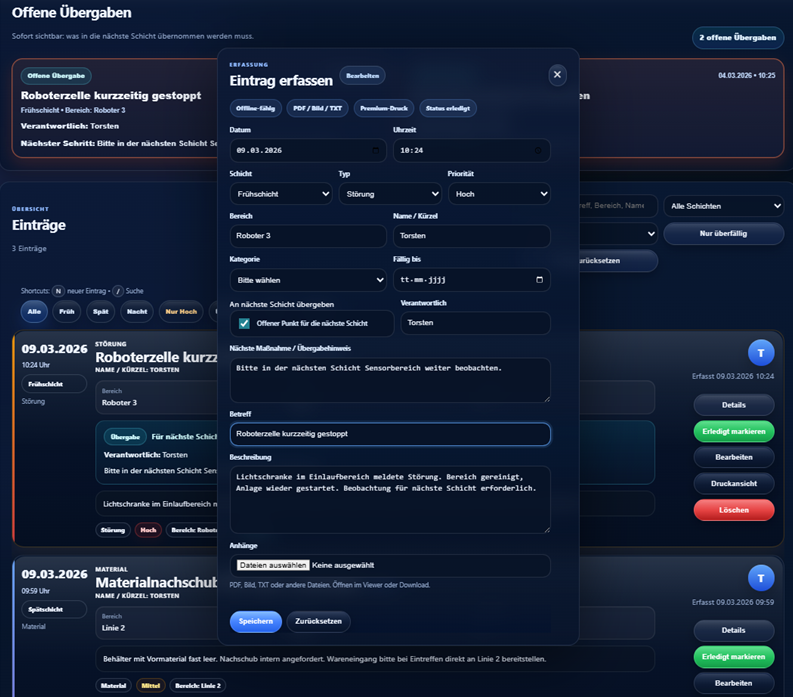The width and height of the screenshot is (793, 697).
Task: Toggle the Nur Hoch filter pill
Action: pyautogui.click(x=181, y=311)
